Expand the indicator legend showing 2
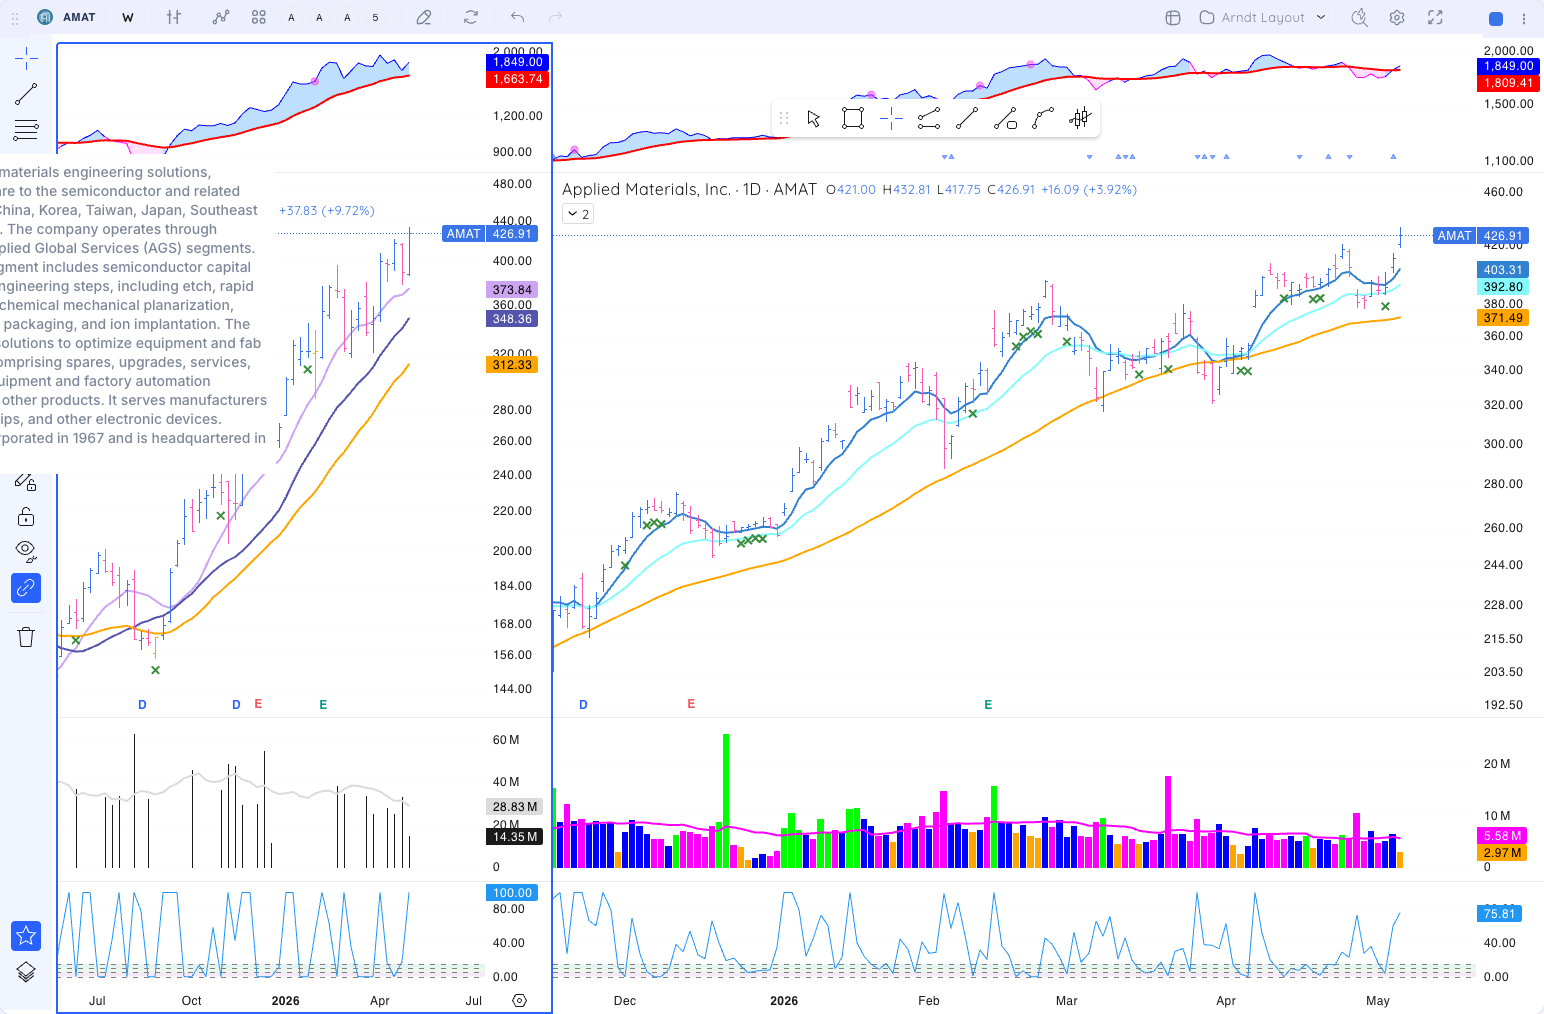 tap(578, 214)
